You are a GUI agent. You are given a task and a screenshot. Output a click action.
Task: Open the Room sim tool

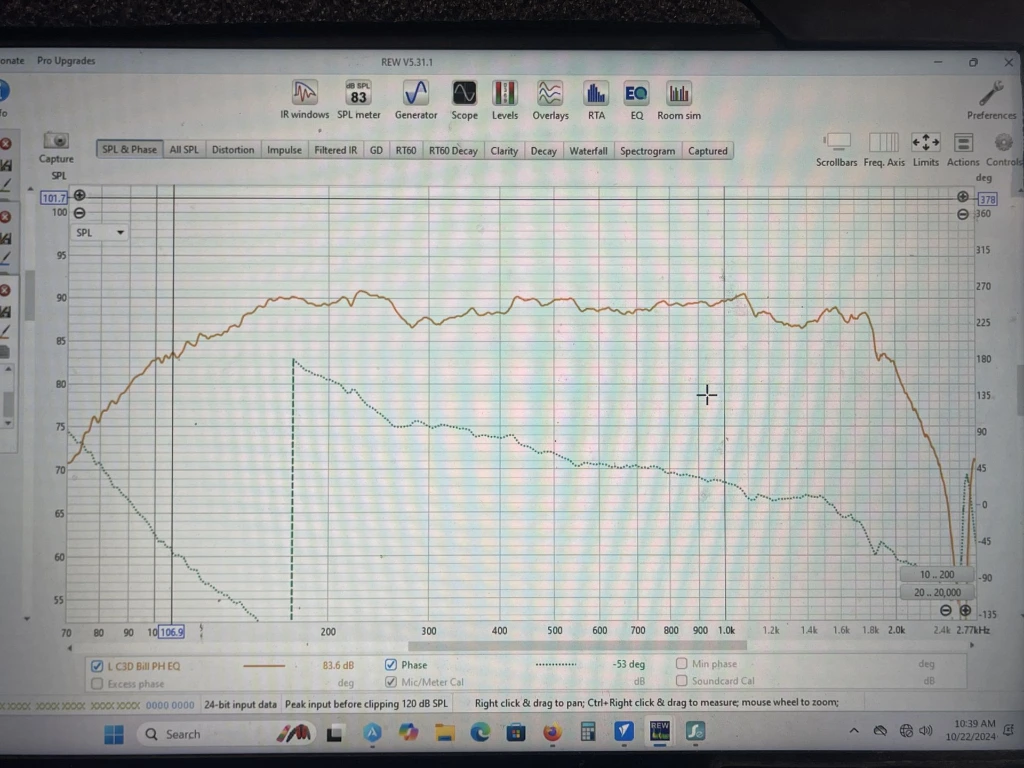tap(679, 94)
